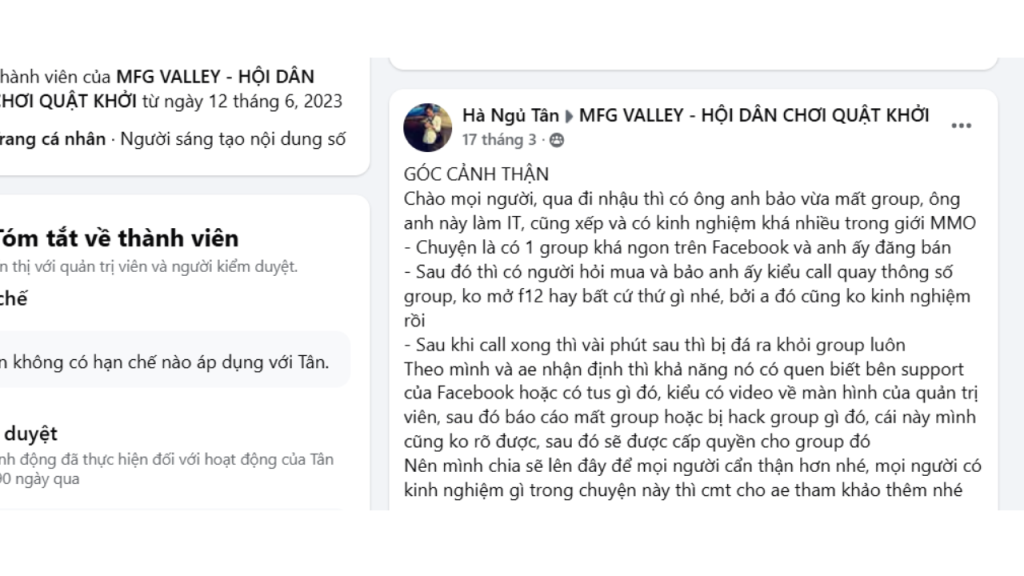Screen dimensions: 1024x576
Task: Click the Tóm tắt về thành viên heading
Action: tap(118, 238)
